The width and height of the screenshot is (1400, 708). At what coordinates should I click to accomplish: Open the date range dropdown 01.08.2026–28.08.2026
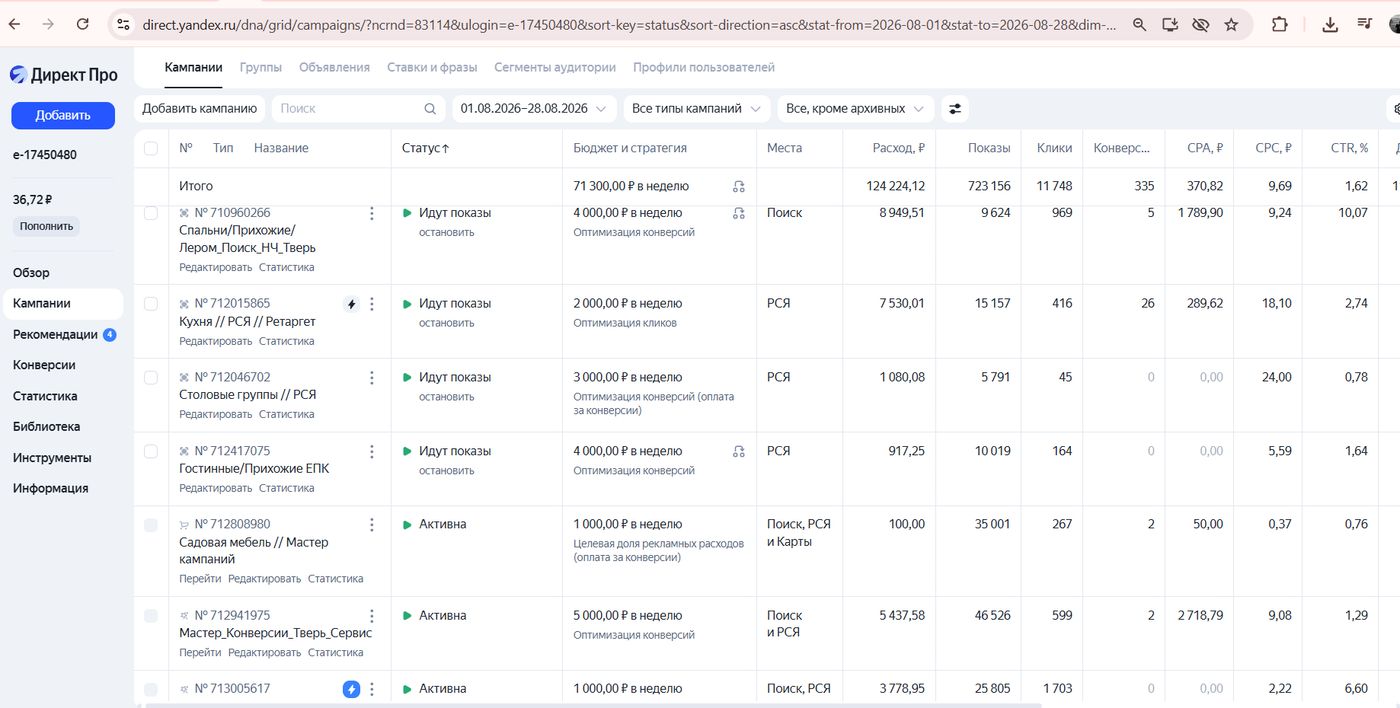(x=534, y=108)
